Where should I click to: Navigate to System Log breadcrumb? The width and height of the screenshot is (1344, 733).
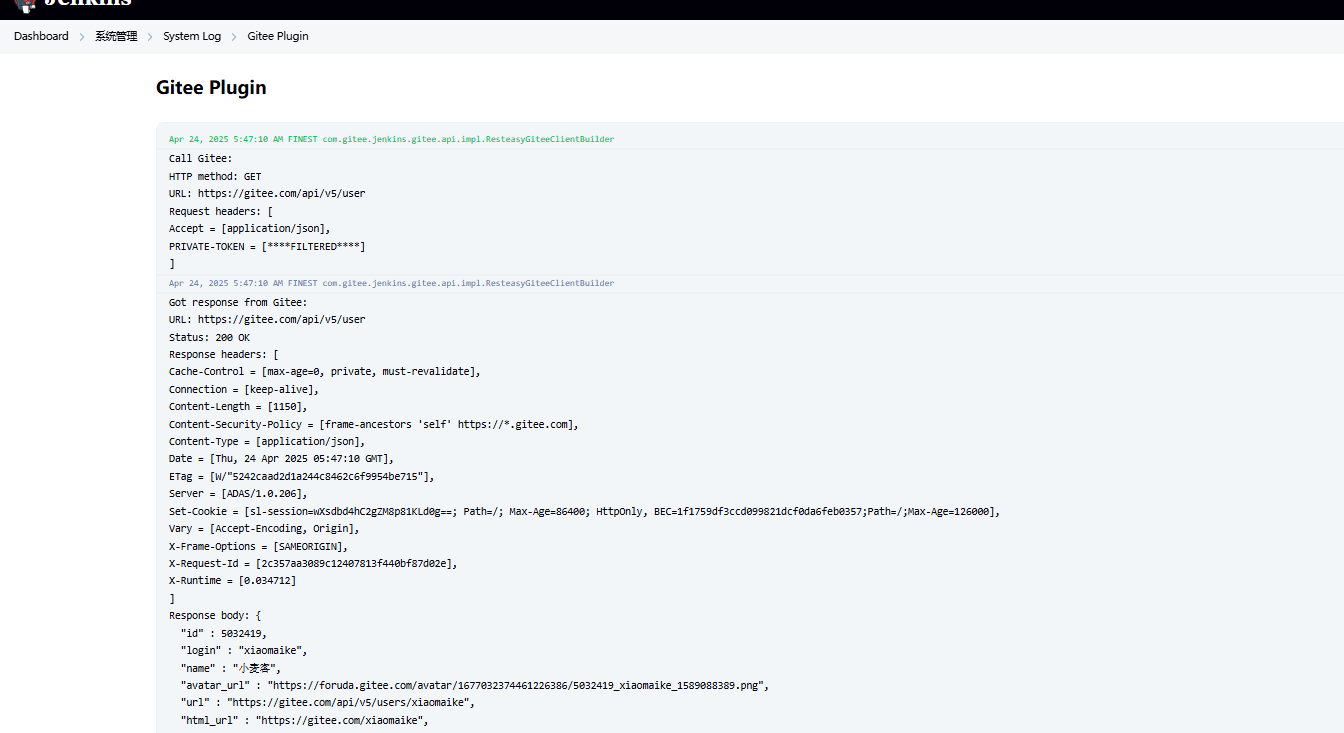192,36
